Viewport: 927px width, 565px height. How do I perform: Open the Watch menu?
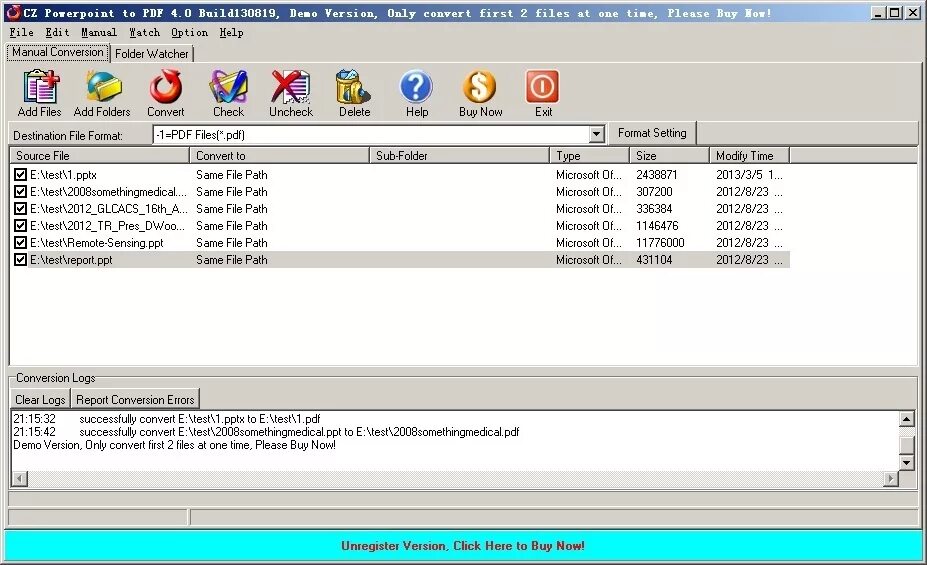tap(144, 33)
